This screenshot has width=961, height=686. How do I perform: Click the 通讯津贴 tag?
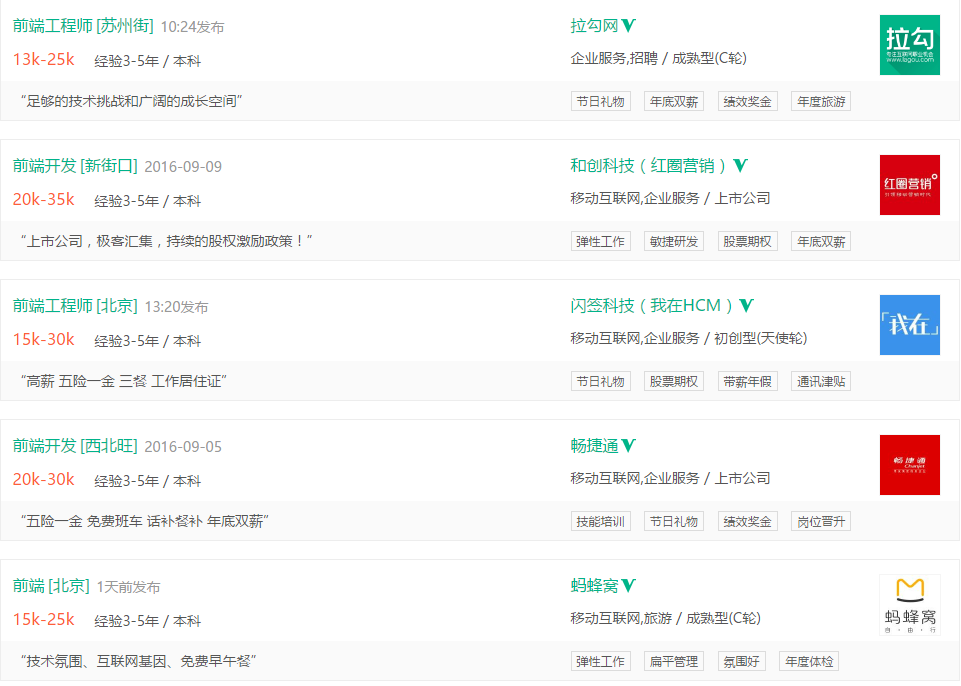point(821,381)
